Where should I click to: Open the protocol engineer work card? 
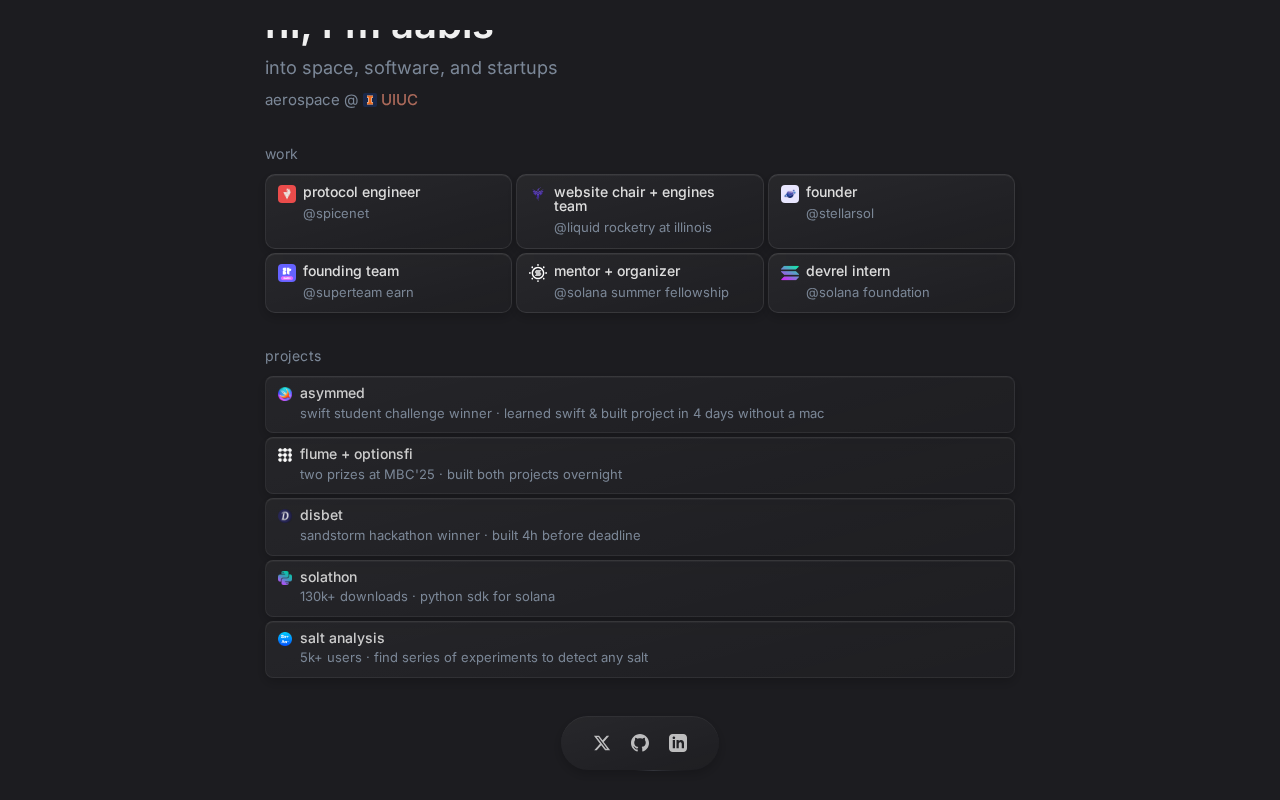pyautogui.click(x=388, y=211)
